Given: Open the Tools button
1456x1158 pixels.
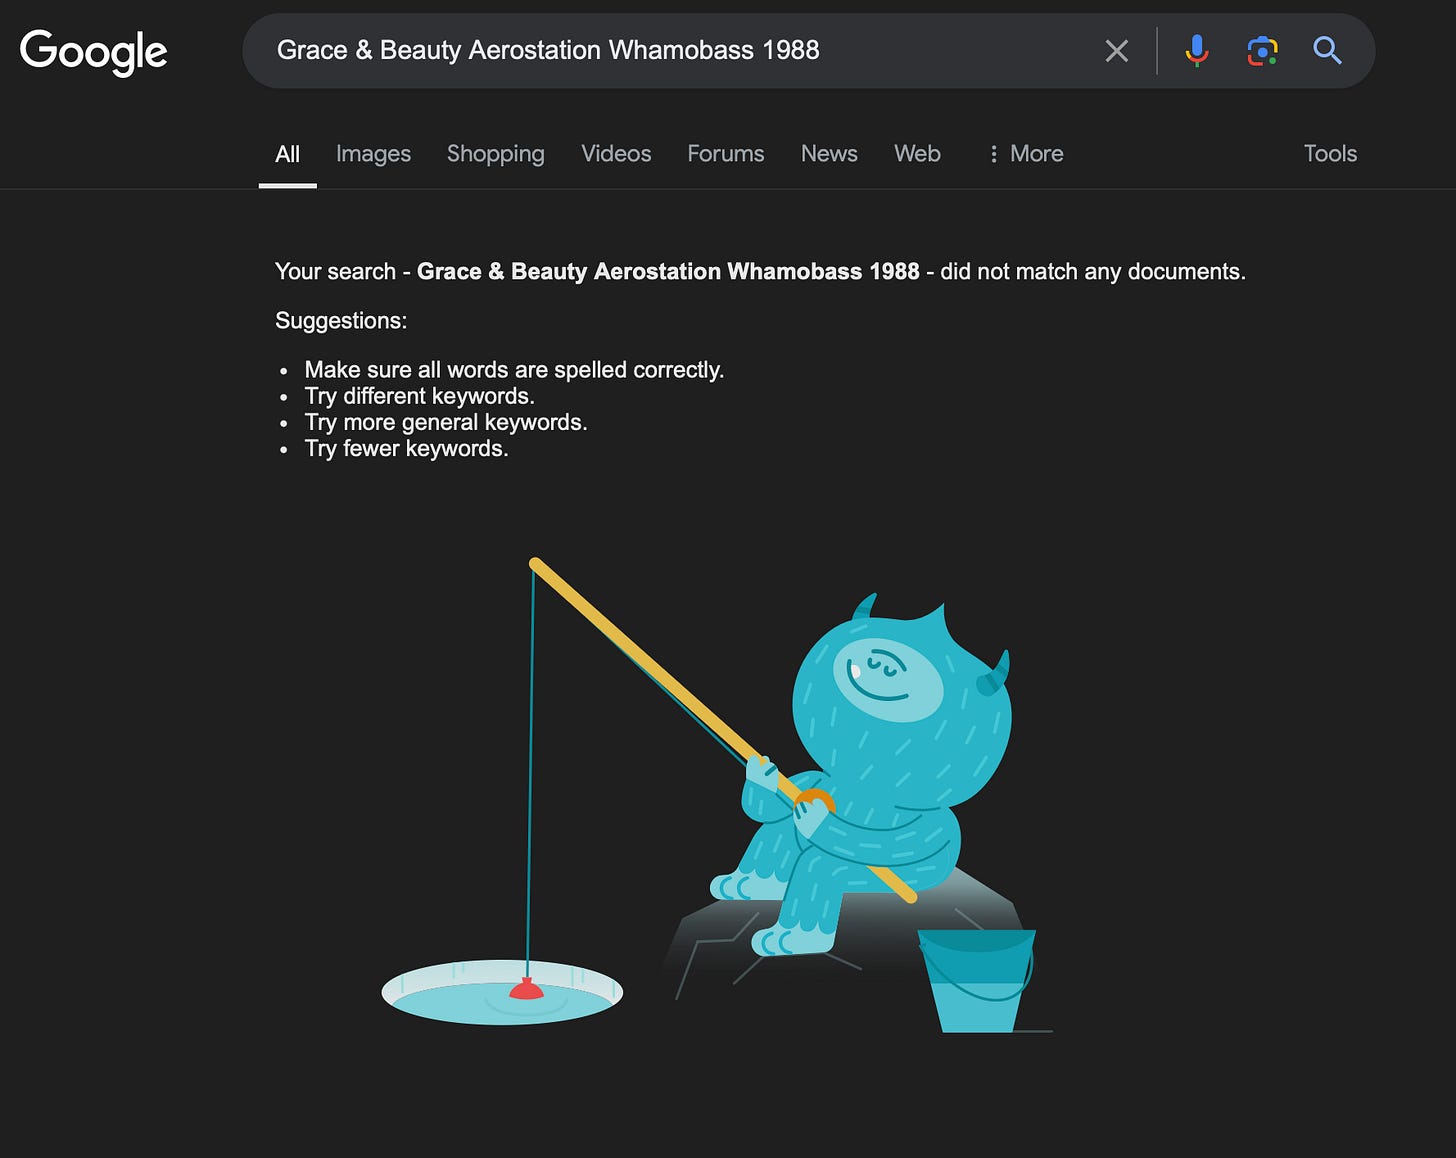Looking at the screenshot, I should click(1330, 154).
